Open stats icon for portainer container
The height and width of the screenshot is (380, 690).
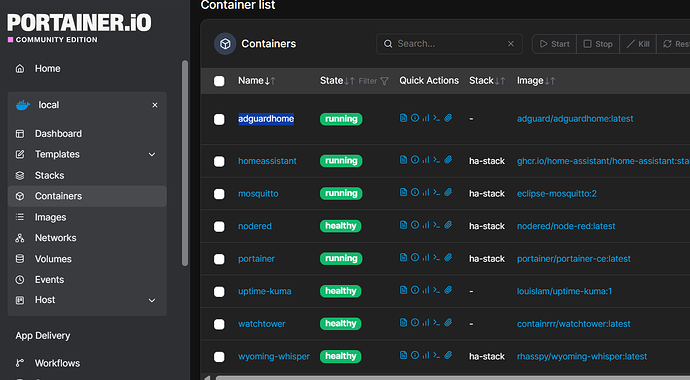(x=426, y=257)
